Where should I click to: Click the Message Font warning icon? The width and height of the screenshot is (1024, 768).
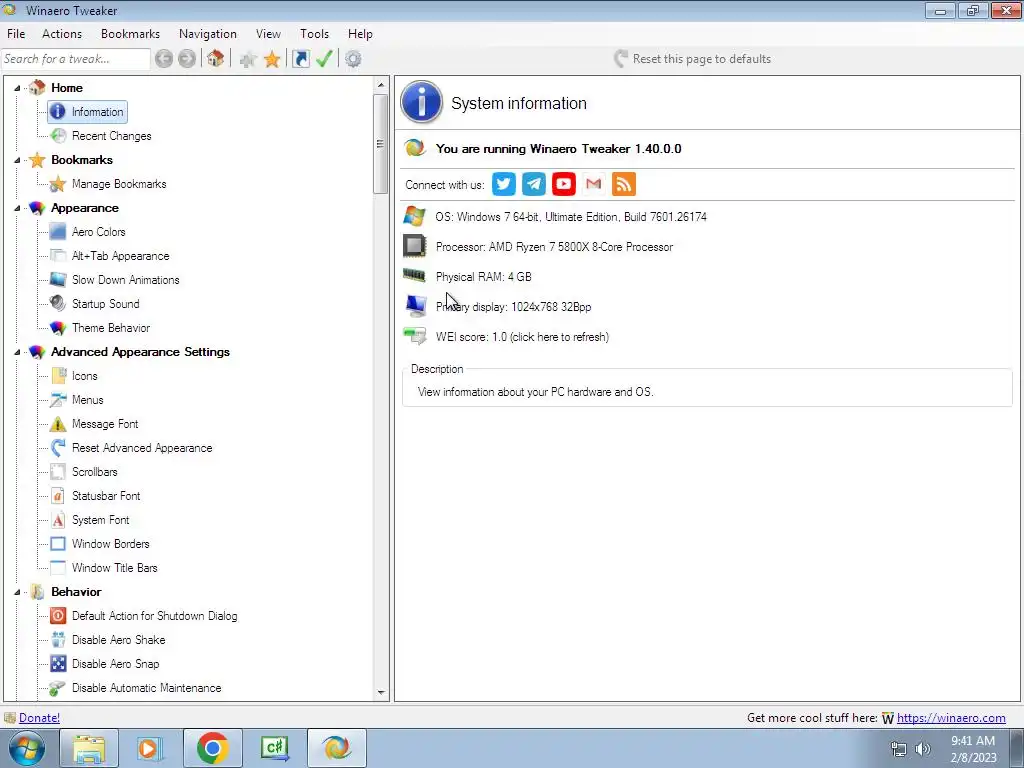[x=58, y=424]
